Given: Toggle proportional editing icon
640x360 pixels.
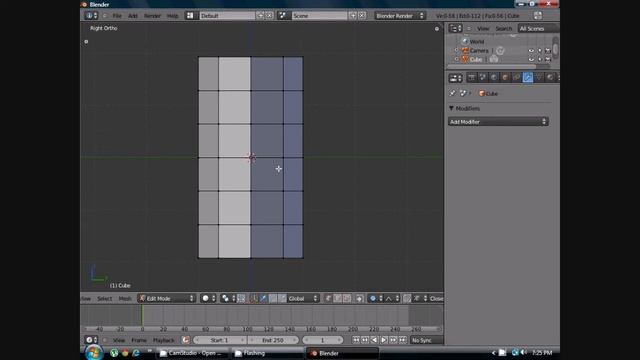Looking at the screenshot, I should 375,299.
